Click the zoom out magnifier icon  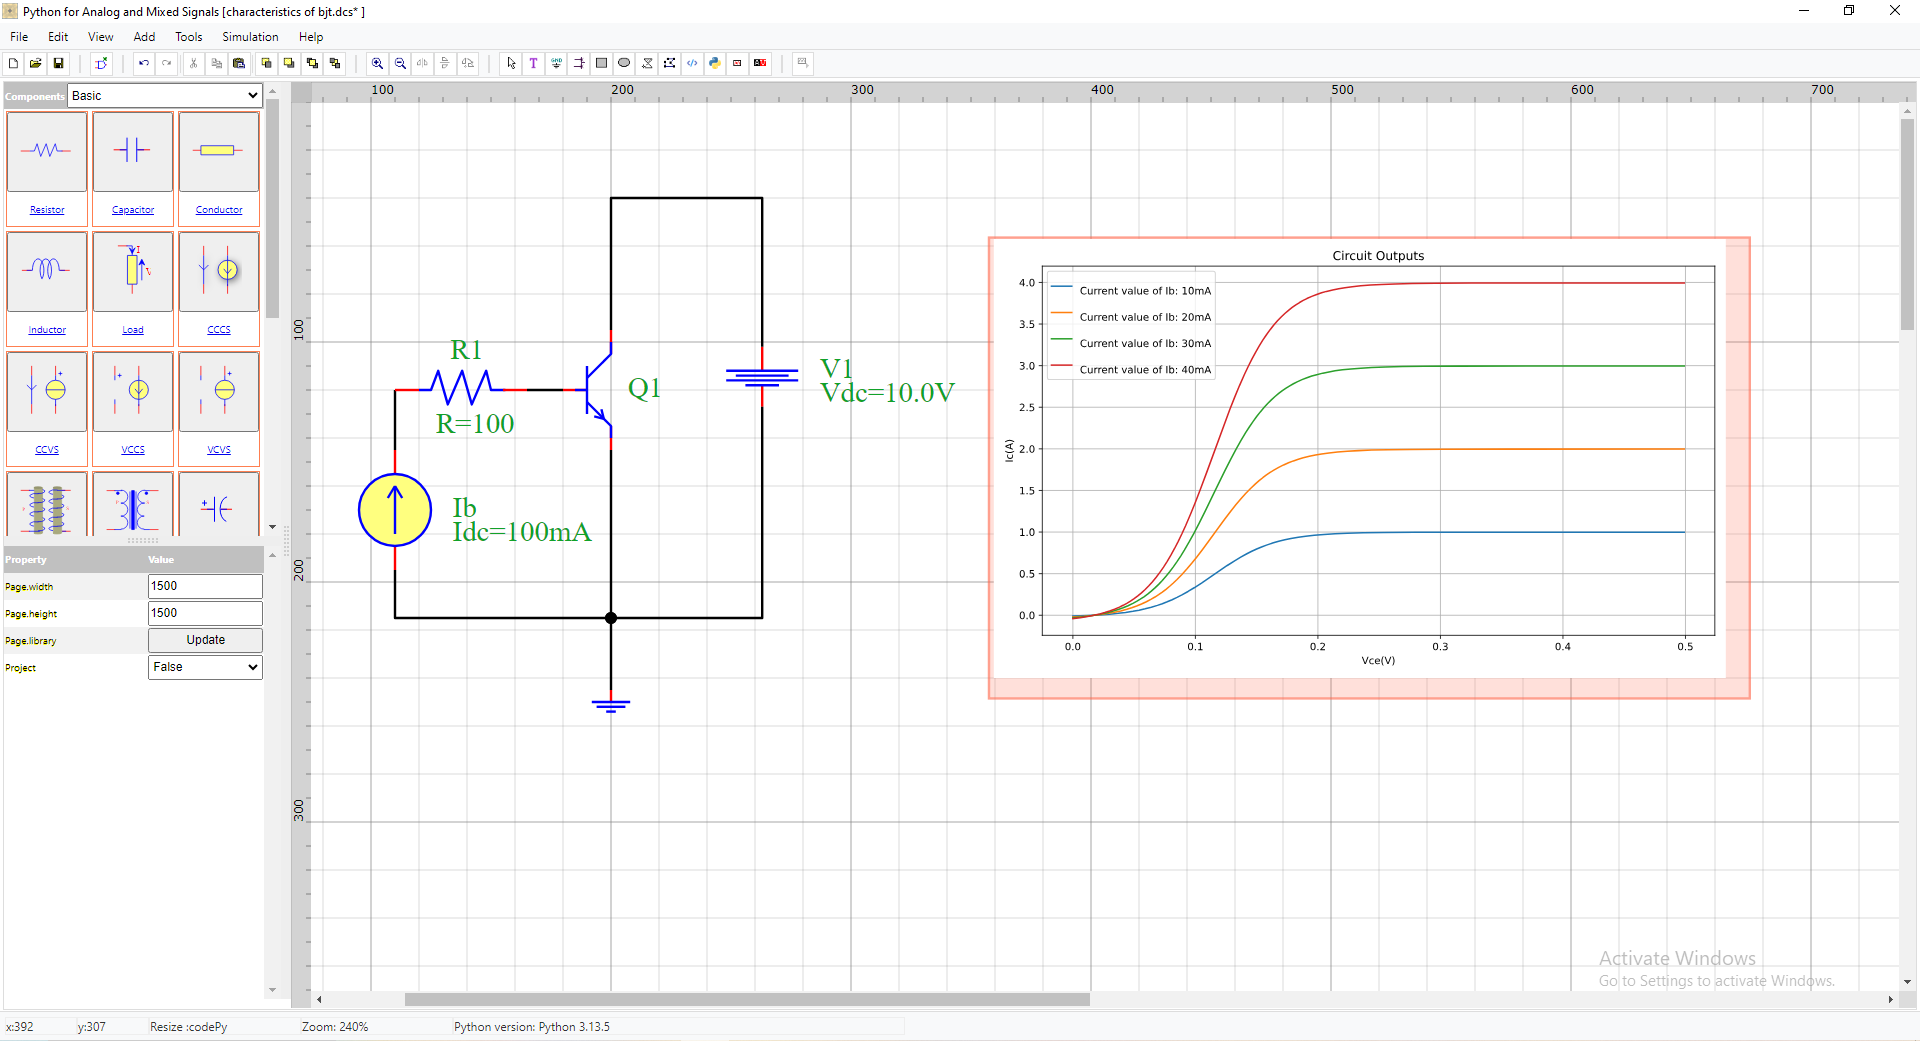coord(400,63)
